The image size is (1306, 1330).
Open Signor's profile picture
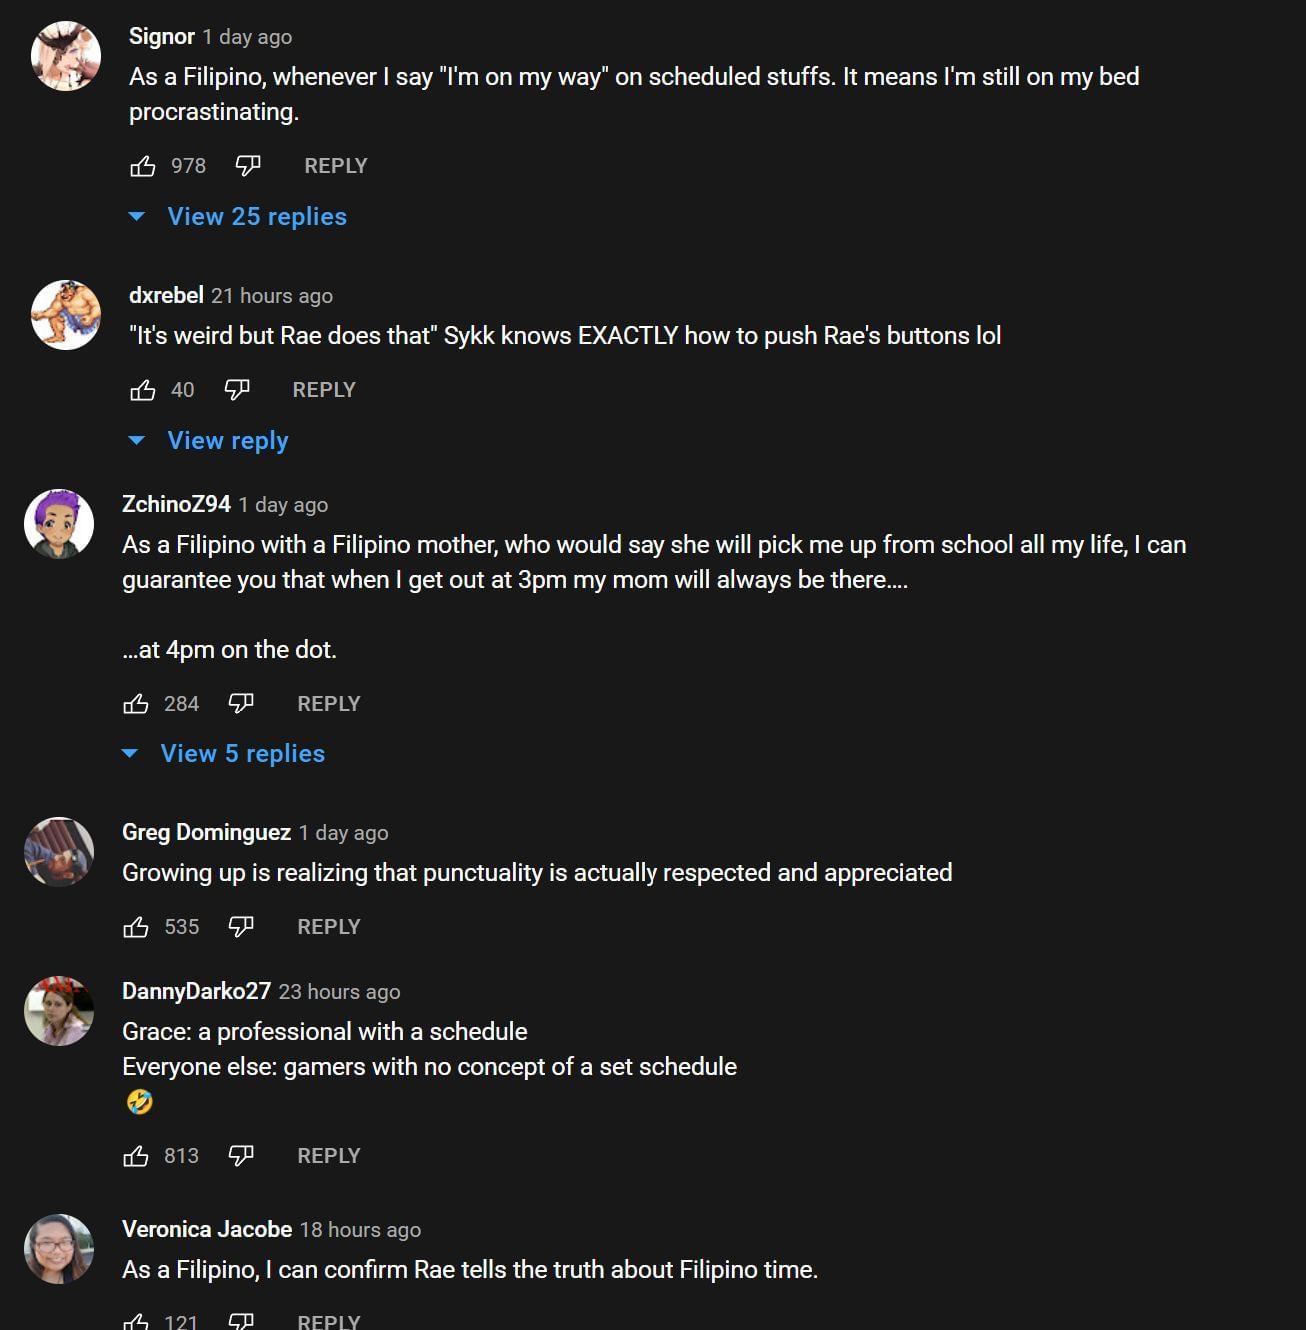pyautogui.click(x=66, y=56)
